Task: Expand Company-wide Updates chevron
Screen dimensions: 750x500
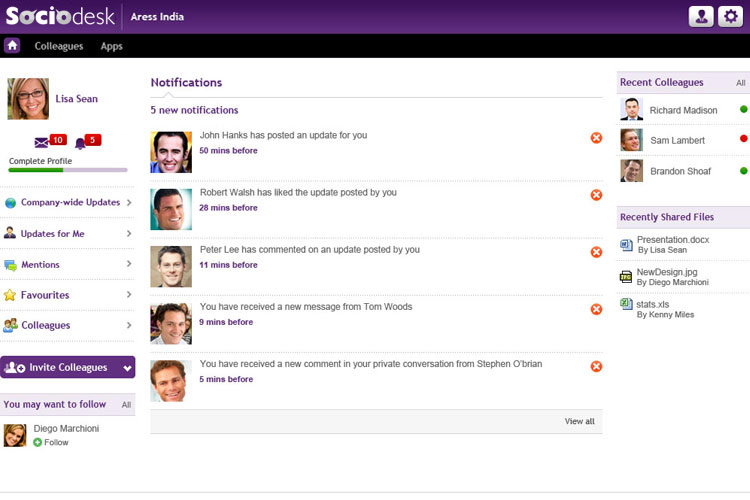Action: tap(129, 202)
